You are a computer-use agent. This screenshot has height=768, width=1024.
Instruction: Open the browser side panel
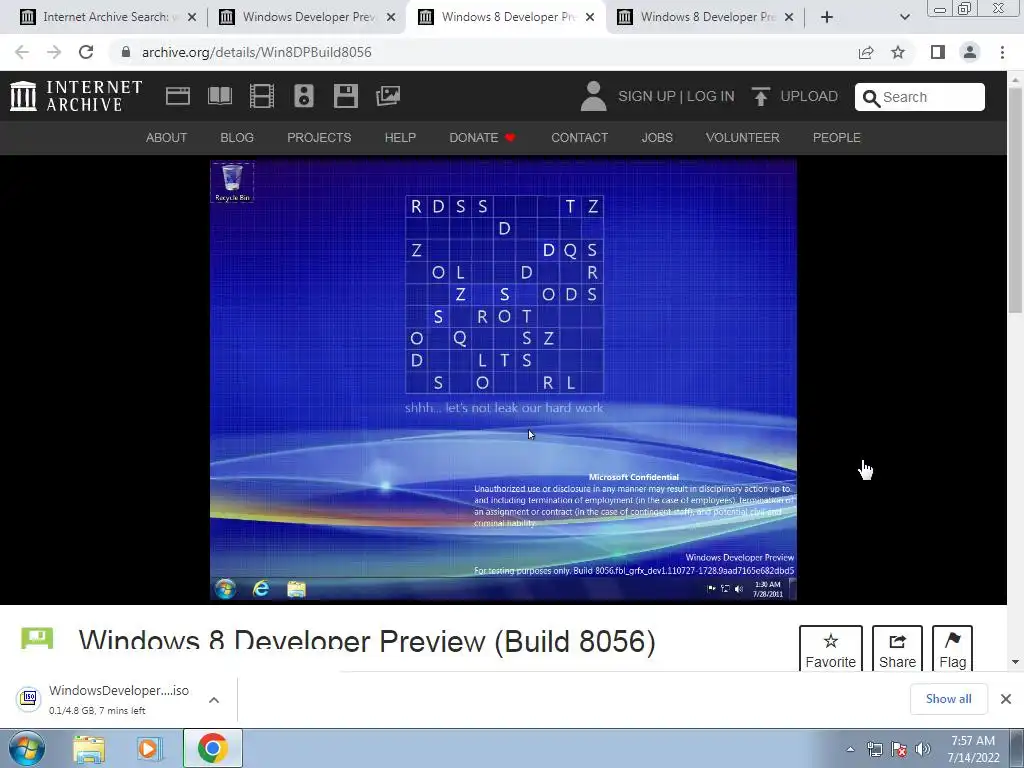tap(938, 52)
